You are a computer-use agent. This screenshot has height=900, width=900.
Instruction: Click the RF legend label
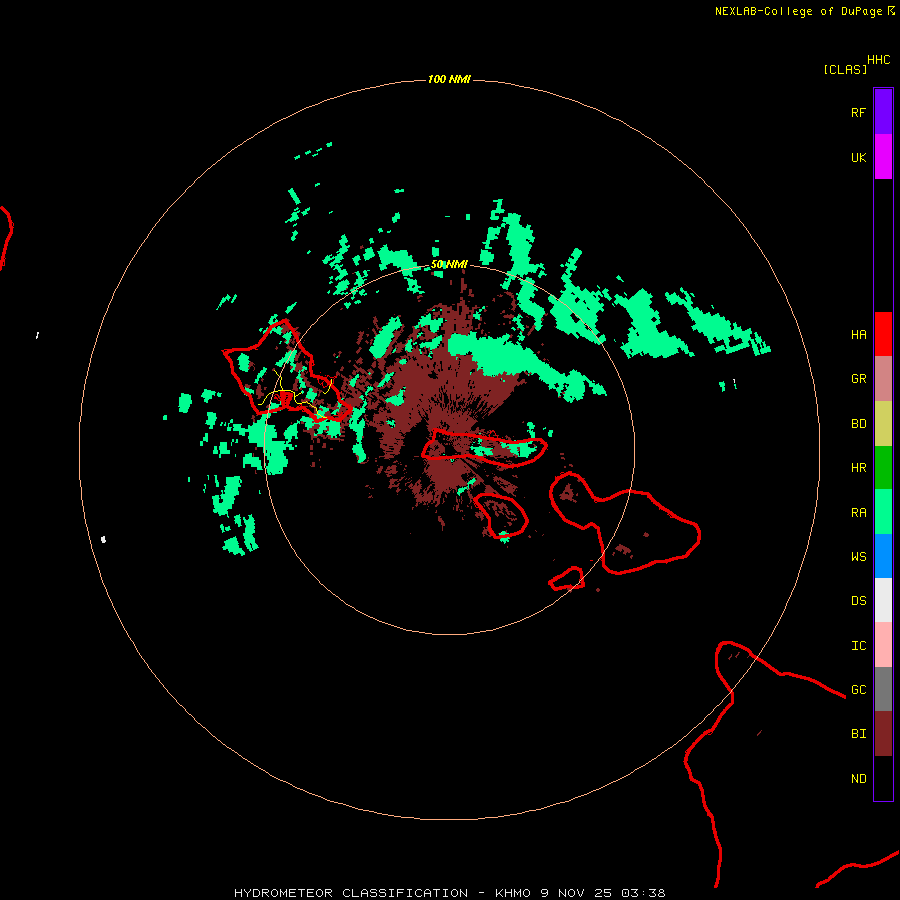coord(858,112)
